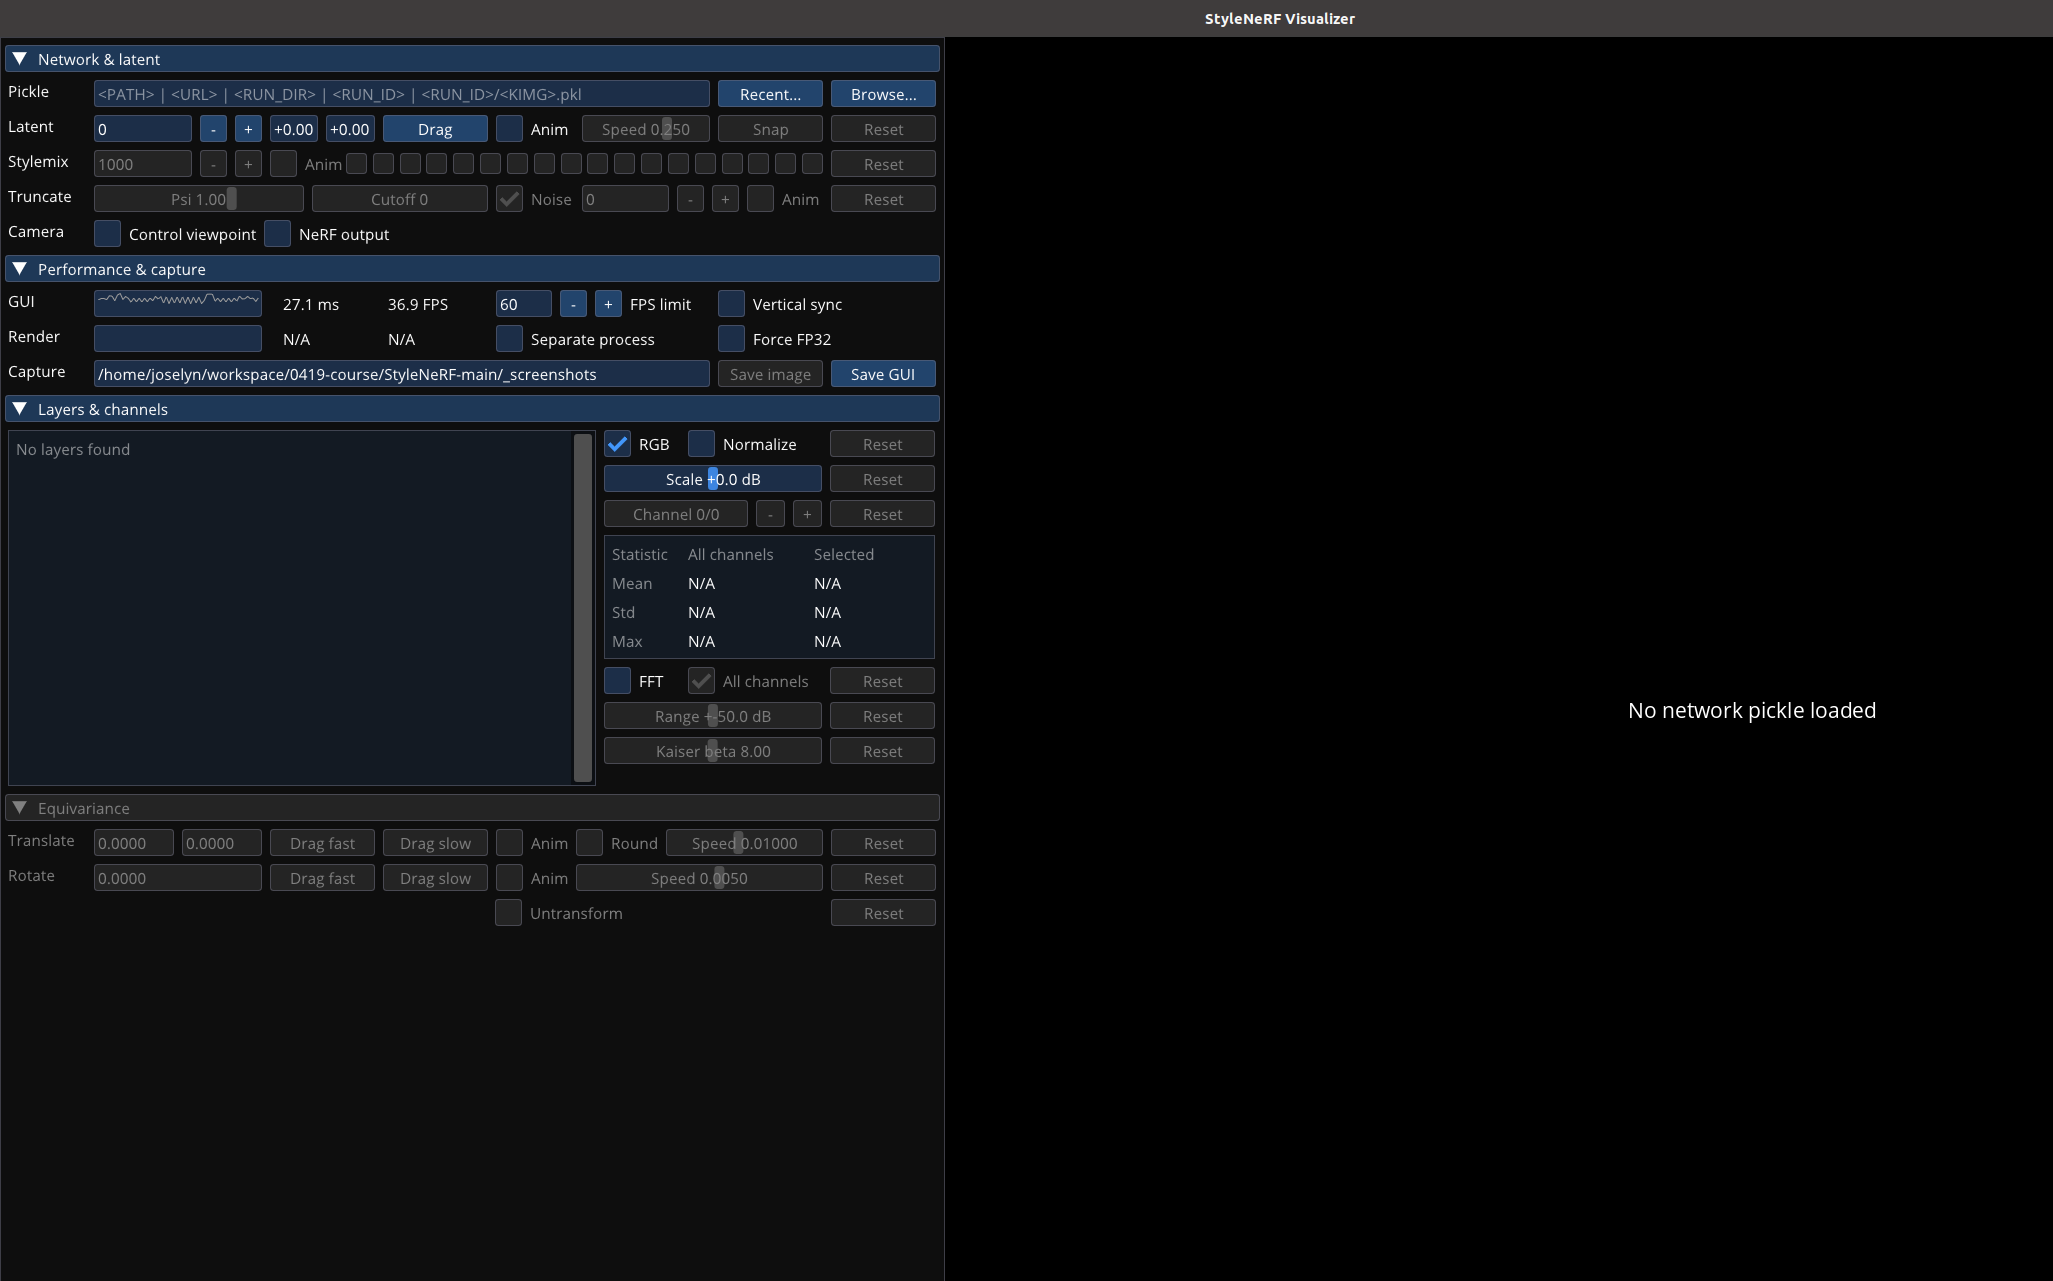Click the latent Drag button

click(435, 129)
